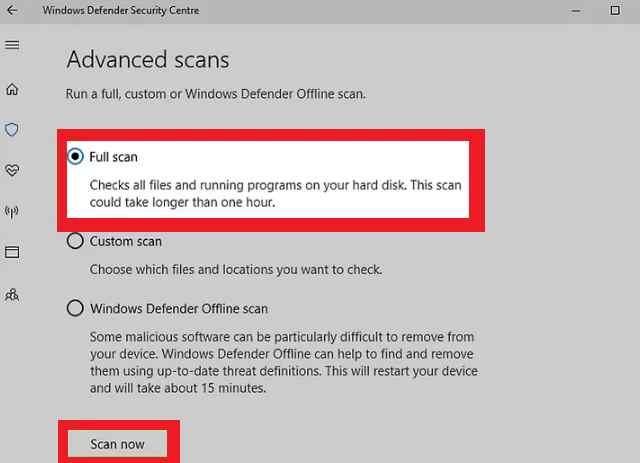Minimize the Windows Defender Security Centre window

pos(576,11)
